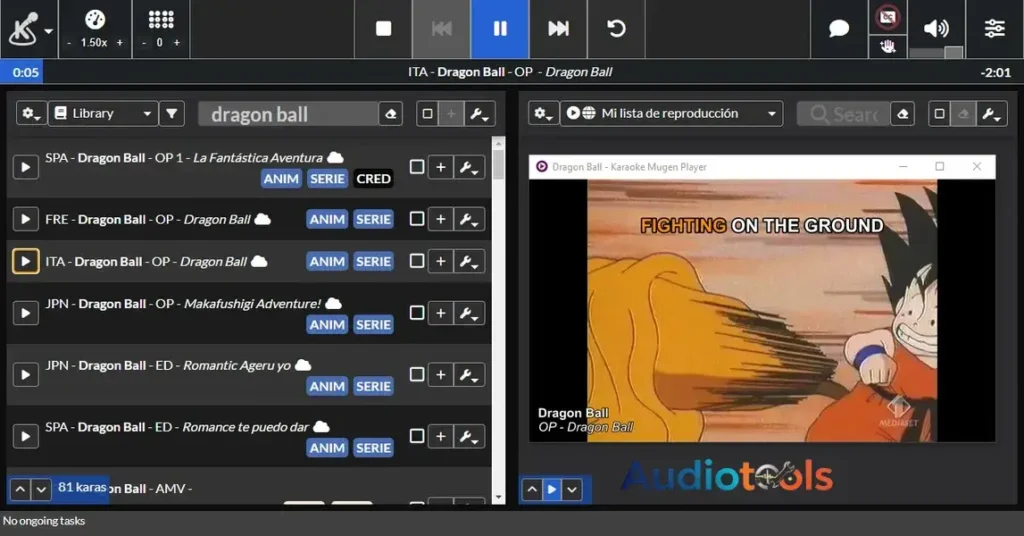
Task: Open the settings sliders icon
Action: click(995, 29)
